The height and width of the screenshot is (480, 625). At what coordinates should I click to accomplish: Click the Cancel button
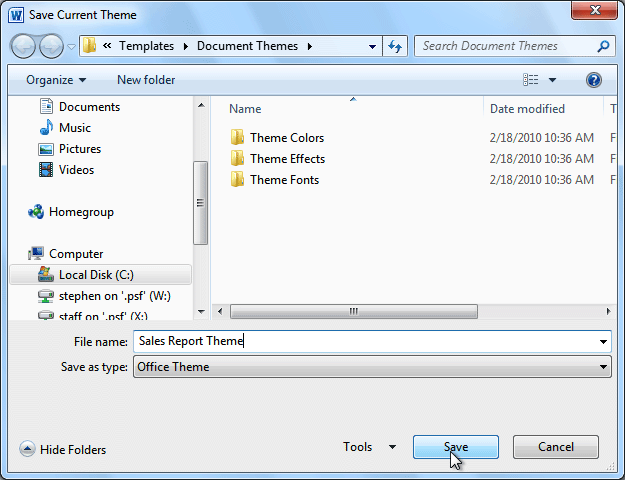pyautogui.click(x=556, y=447)
